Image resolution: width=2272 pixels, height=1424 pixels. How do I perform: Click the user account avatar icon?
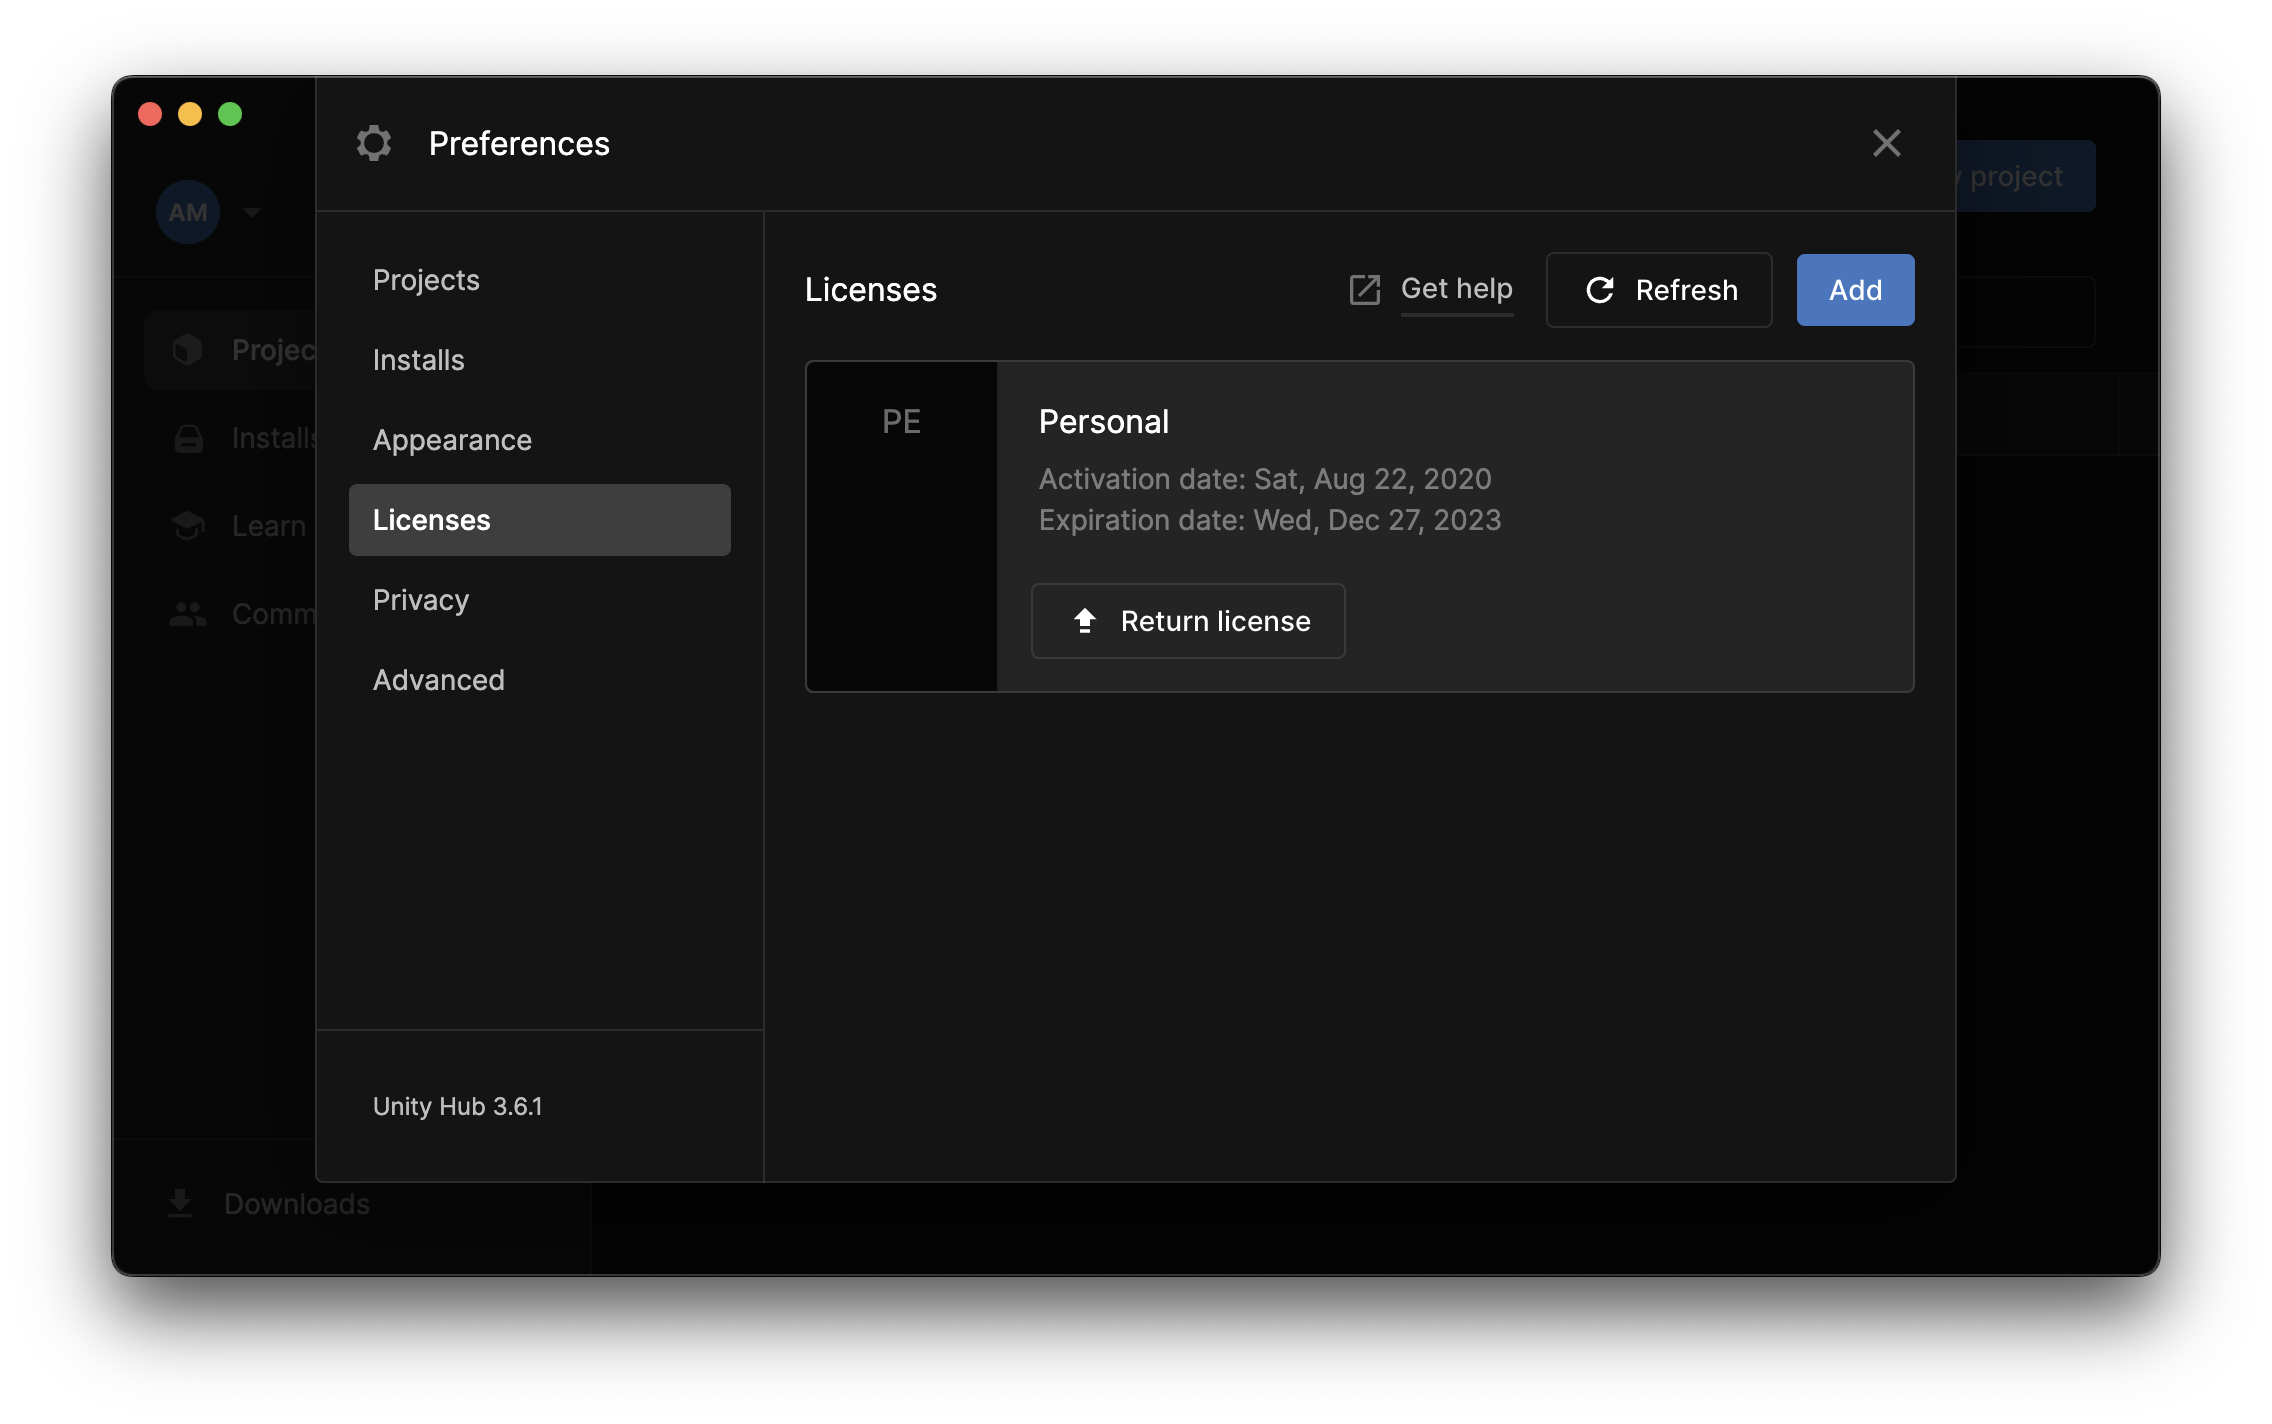click(189, 212)
